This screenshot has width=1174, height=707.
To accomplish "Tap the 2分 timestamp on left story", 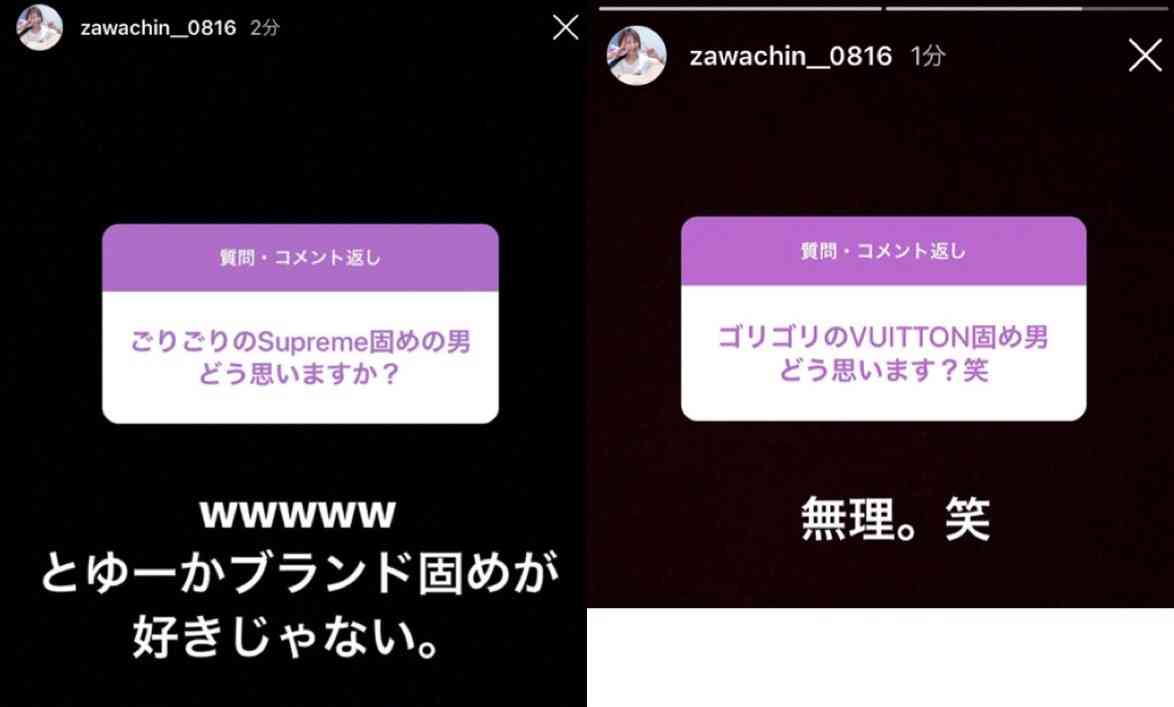I will point(264,28).
